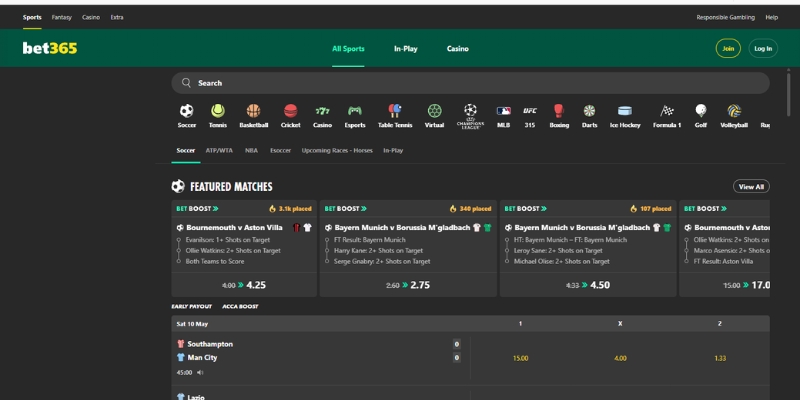Click the Early Payout label
Image resolution: width=800 pixels, height=400 pixels.
pyautogui.click(x=191, y=307)
